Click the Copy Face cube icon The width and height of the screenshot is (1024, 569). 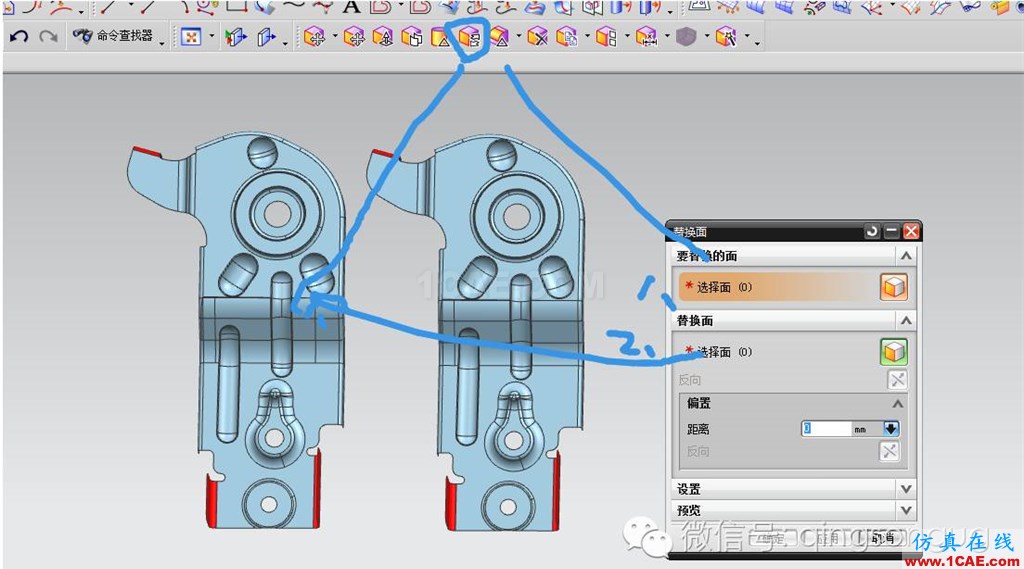(566, 37)
